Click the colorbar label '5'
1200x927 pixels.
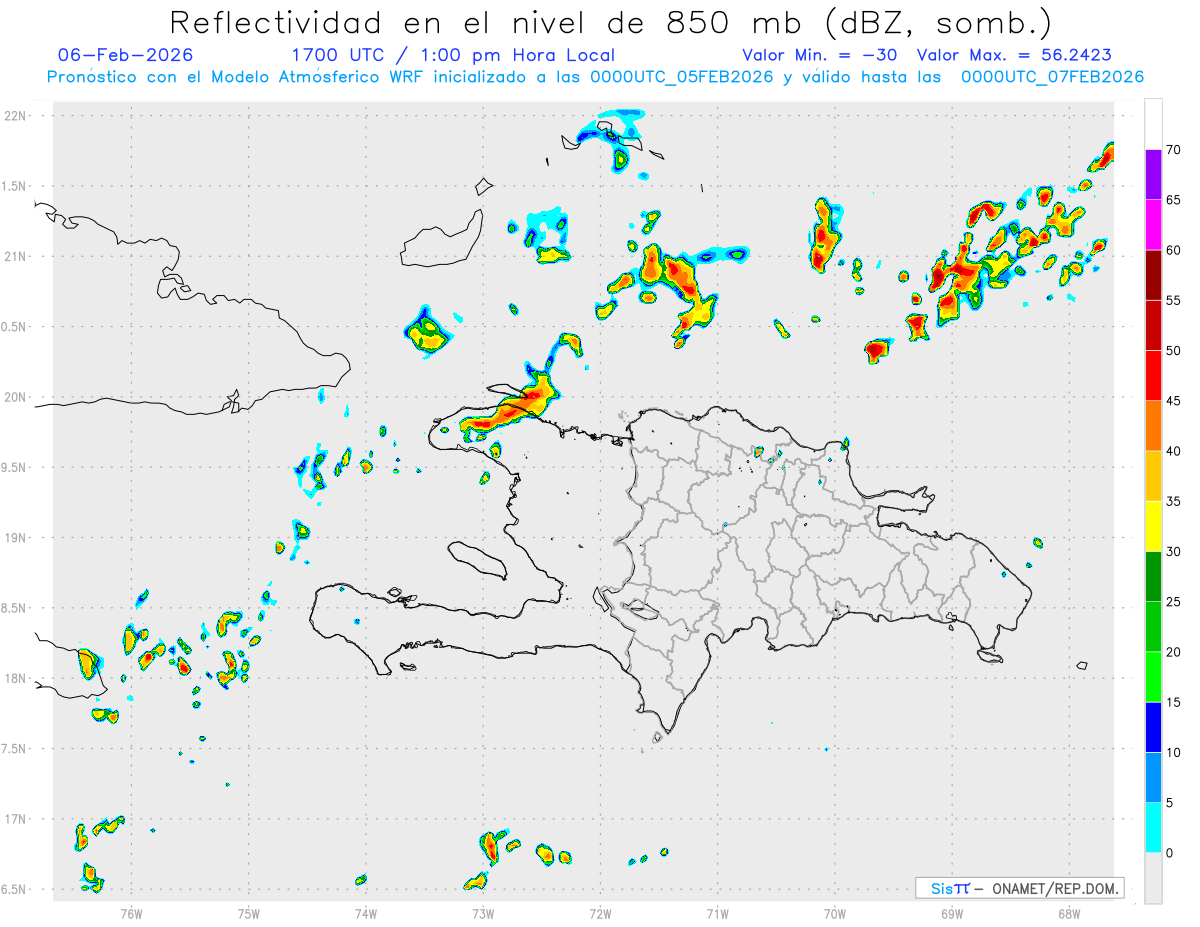tap(1169, 802)
